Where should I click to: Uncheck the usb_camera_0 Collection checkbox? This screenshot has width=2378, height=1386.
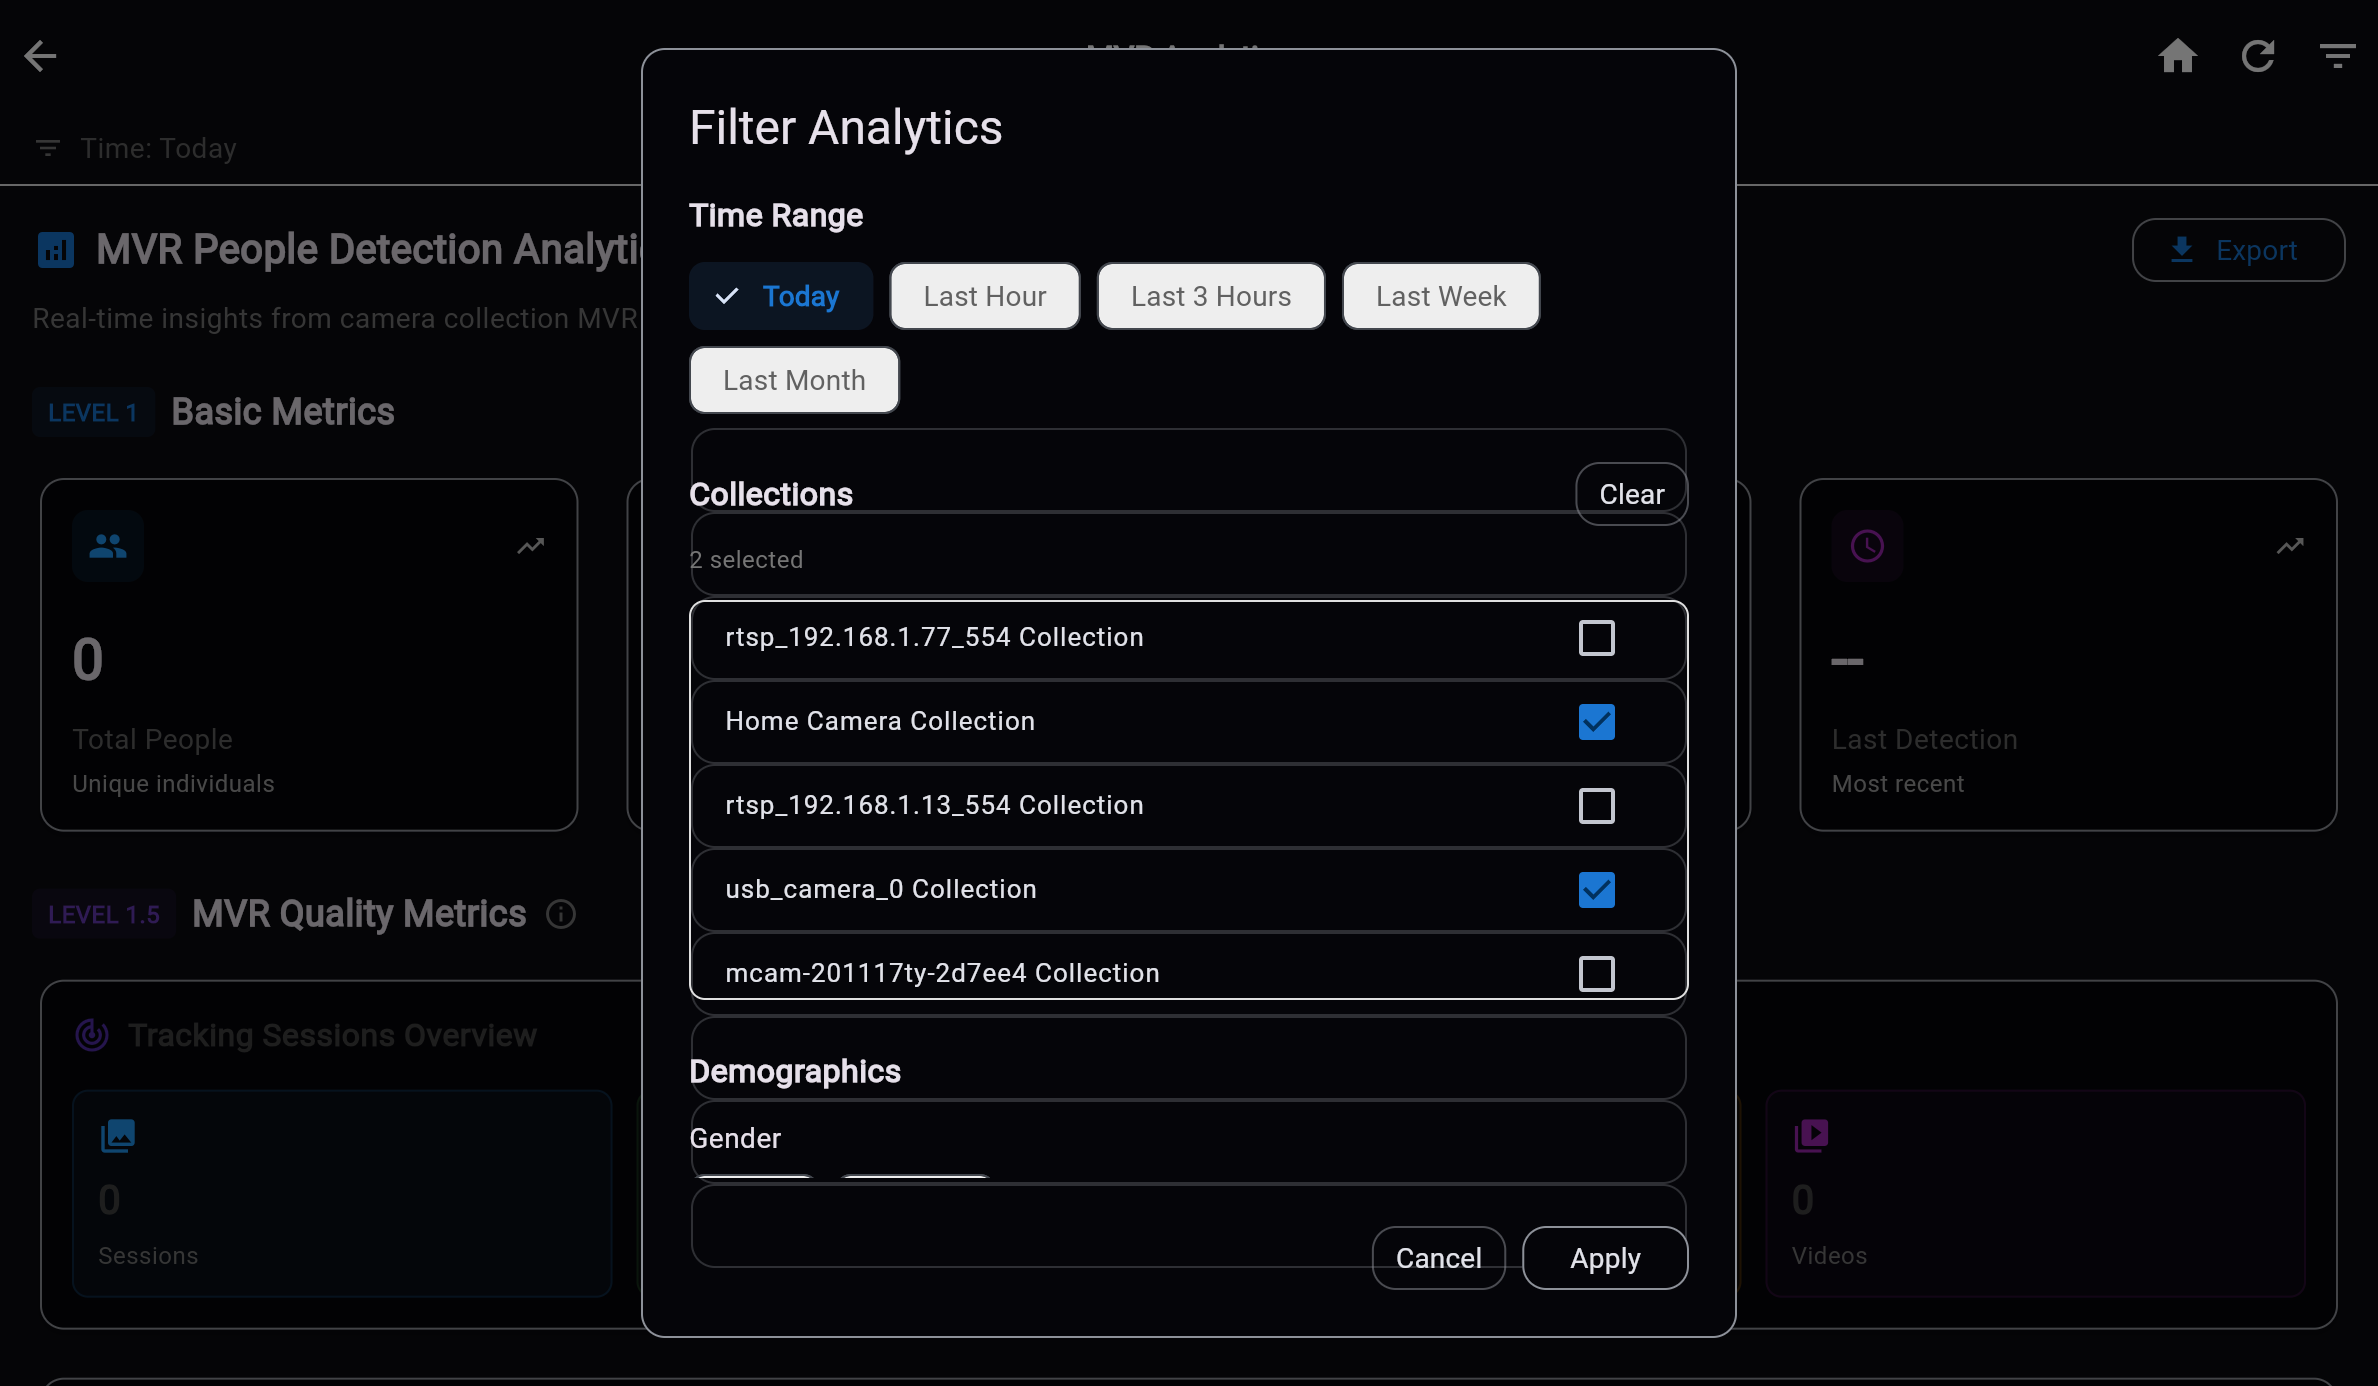click(x=1596, y=889)
